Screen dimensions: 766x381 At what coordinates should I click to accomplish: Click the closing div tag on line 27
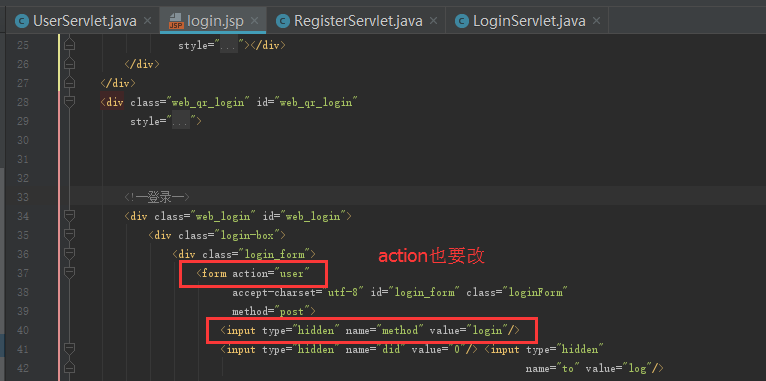[118, 83]
